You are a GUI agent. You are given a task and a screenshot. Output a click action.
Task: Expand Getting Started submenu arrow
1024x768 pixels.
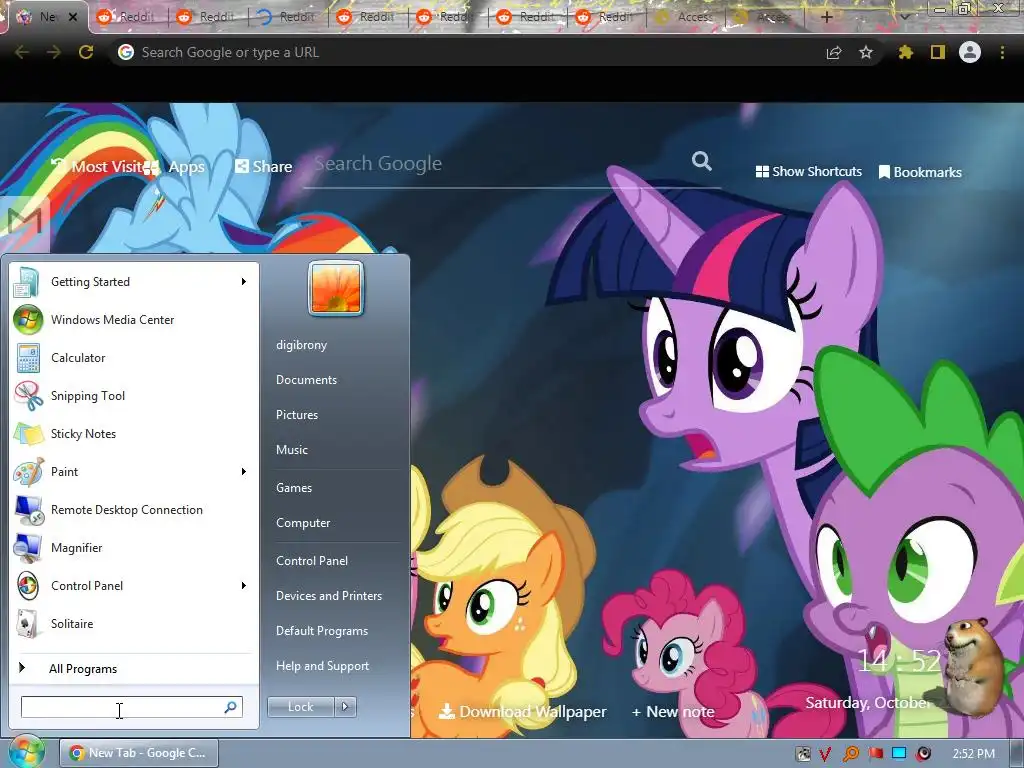244,282
